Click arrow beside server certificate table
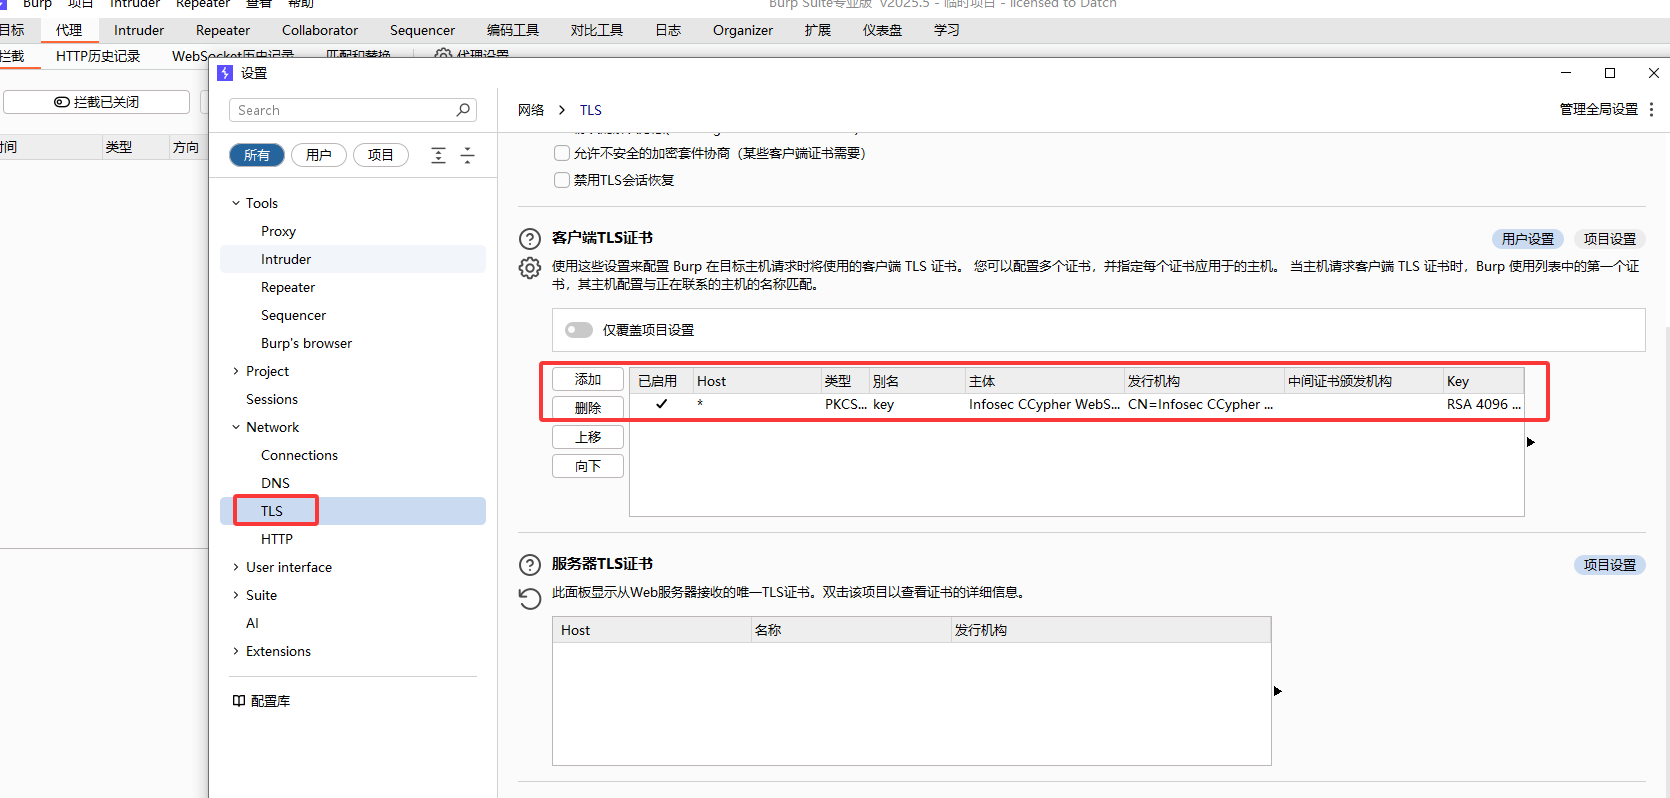The width and height of the screenshot is (1670, 798). (x=1278, y=691)
